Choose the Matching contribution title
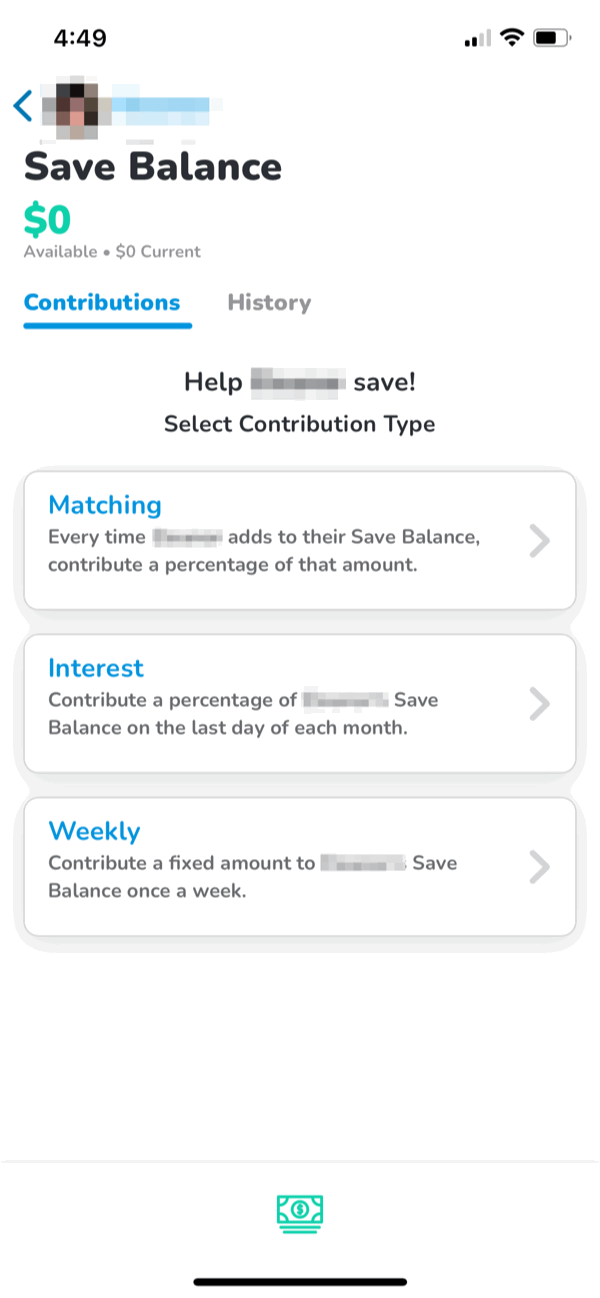 [x=105, y=505]
